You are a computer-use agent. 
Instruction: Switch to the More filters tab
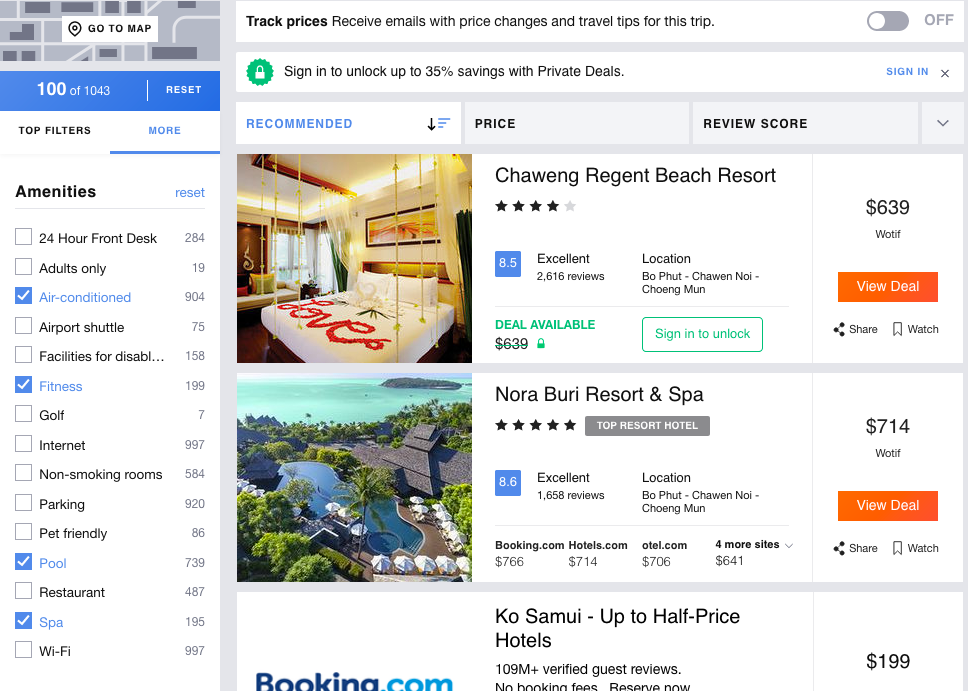pos(165,131)
